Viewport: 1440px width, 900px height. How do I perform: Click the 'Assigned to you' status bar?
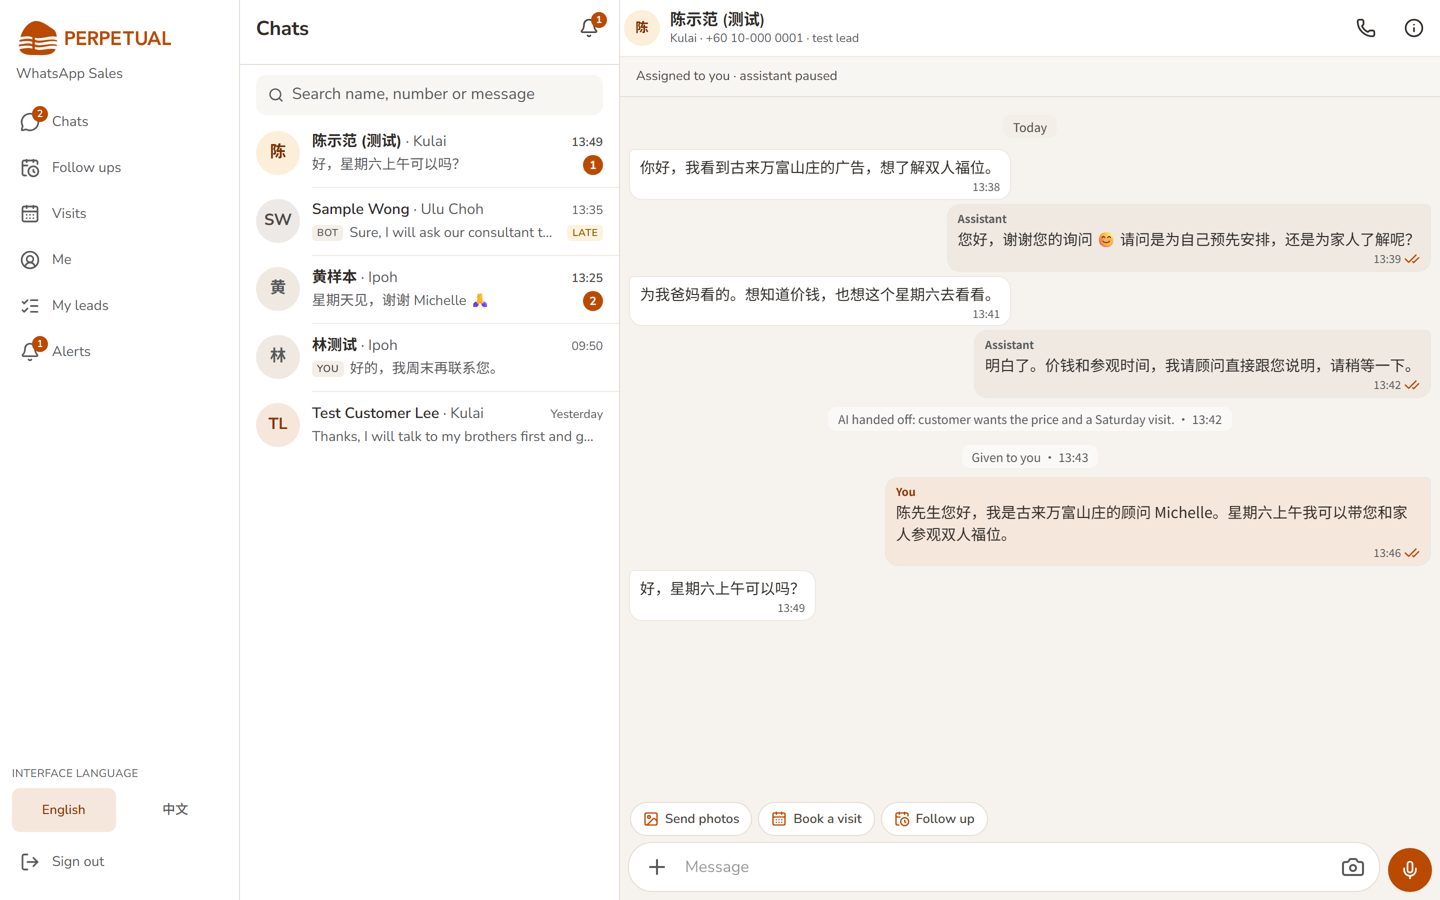(1030, 76)
